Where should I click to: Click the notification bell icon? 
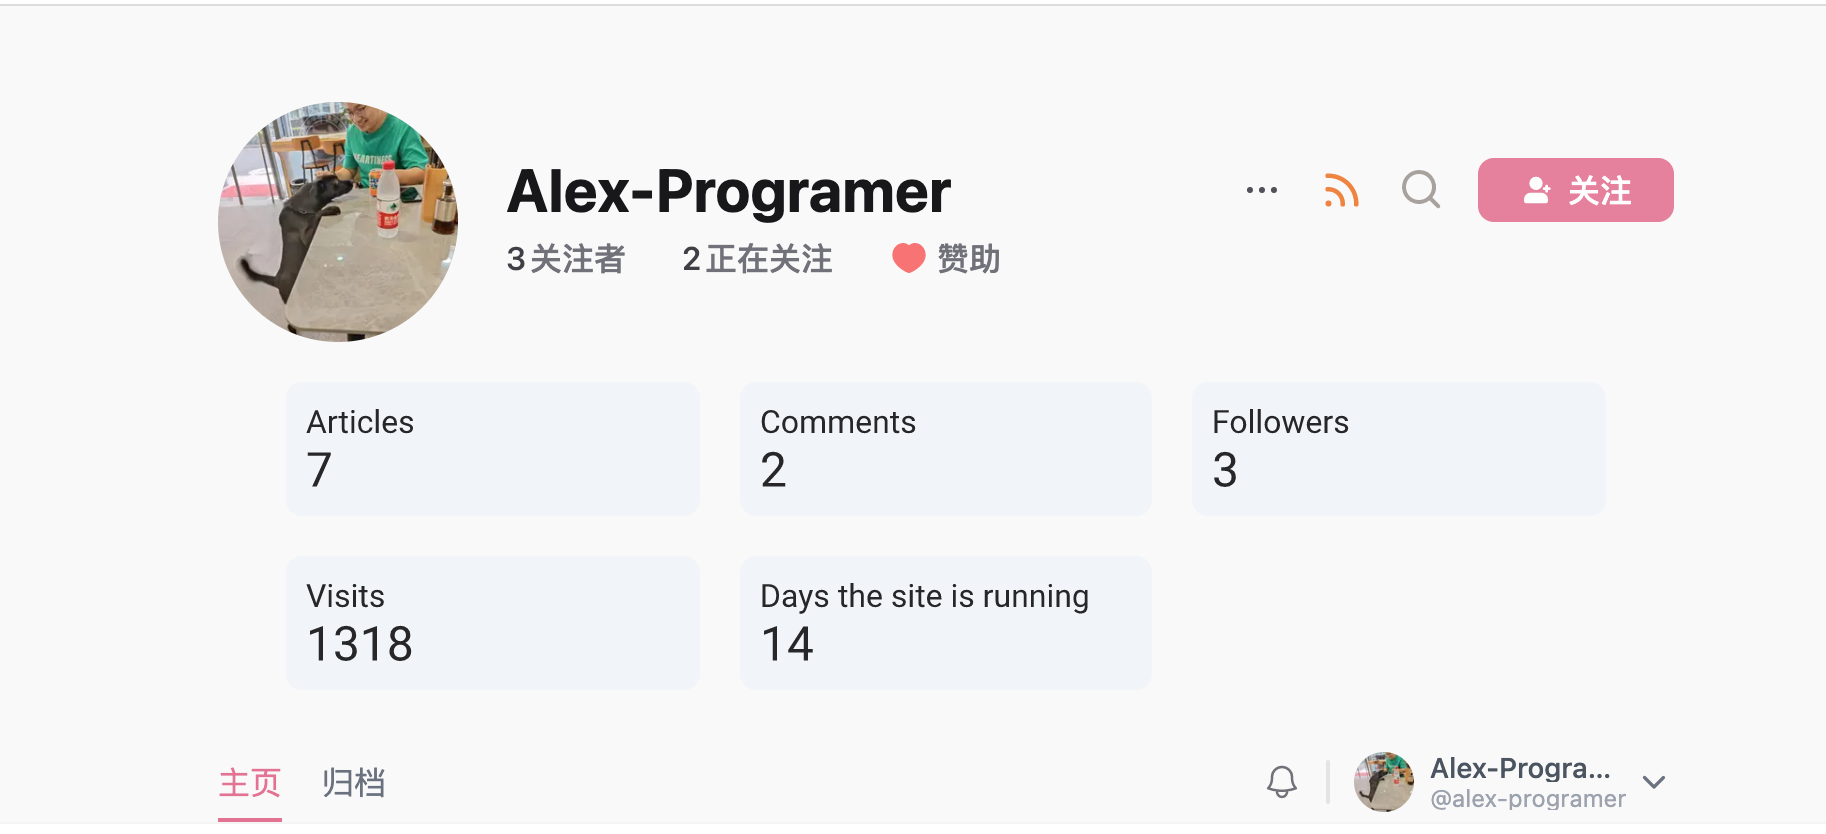(1282, 782)
